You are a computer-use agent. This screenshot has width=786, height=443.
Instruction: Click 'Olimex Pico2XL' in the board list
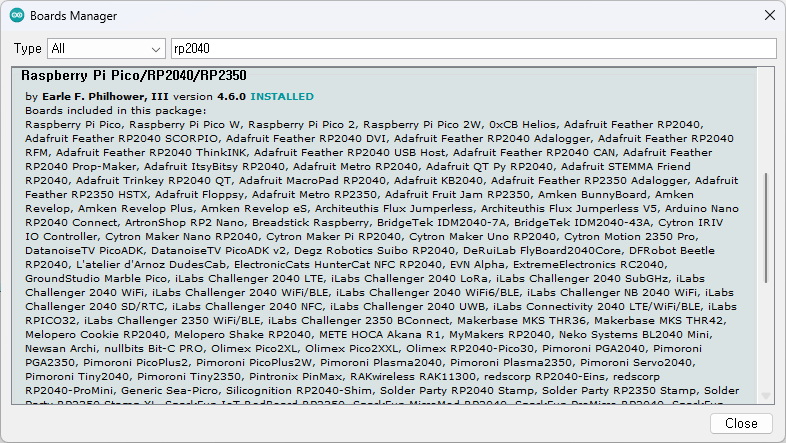point(254,348)
